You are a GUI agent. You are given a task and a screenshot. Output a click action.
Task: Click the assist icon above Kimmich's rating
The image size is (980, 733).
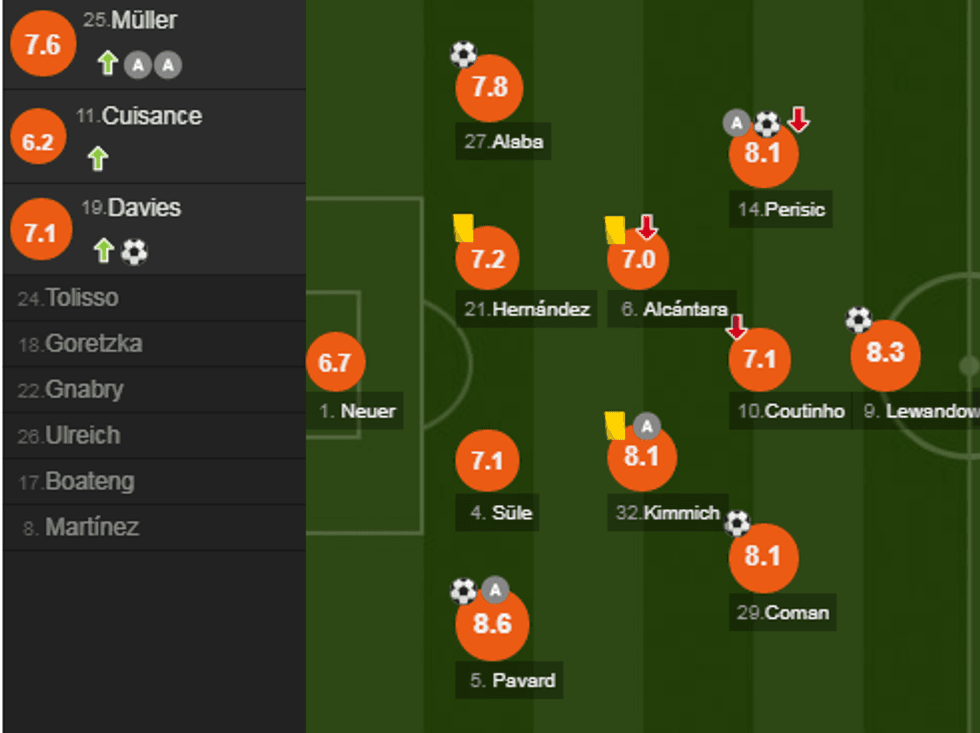point(646,426)
